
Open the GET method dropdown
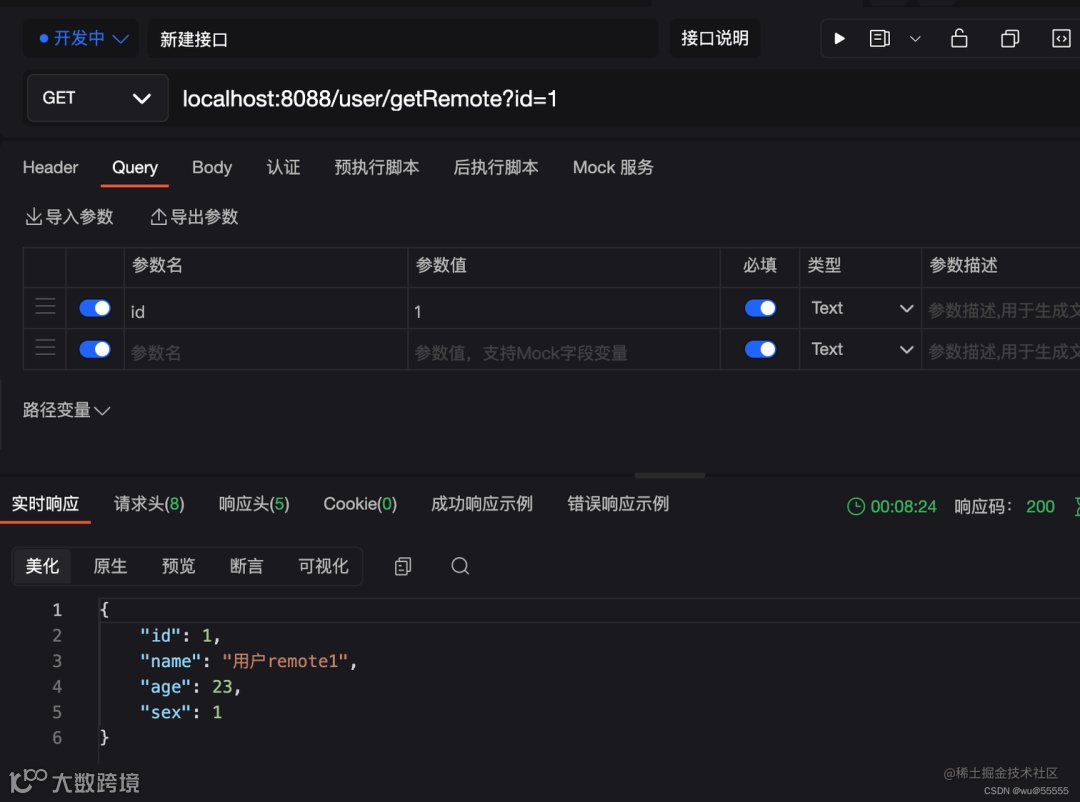click(x=97, y=98)
